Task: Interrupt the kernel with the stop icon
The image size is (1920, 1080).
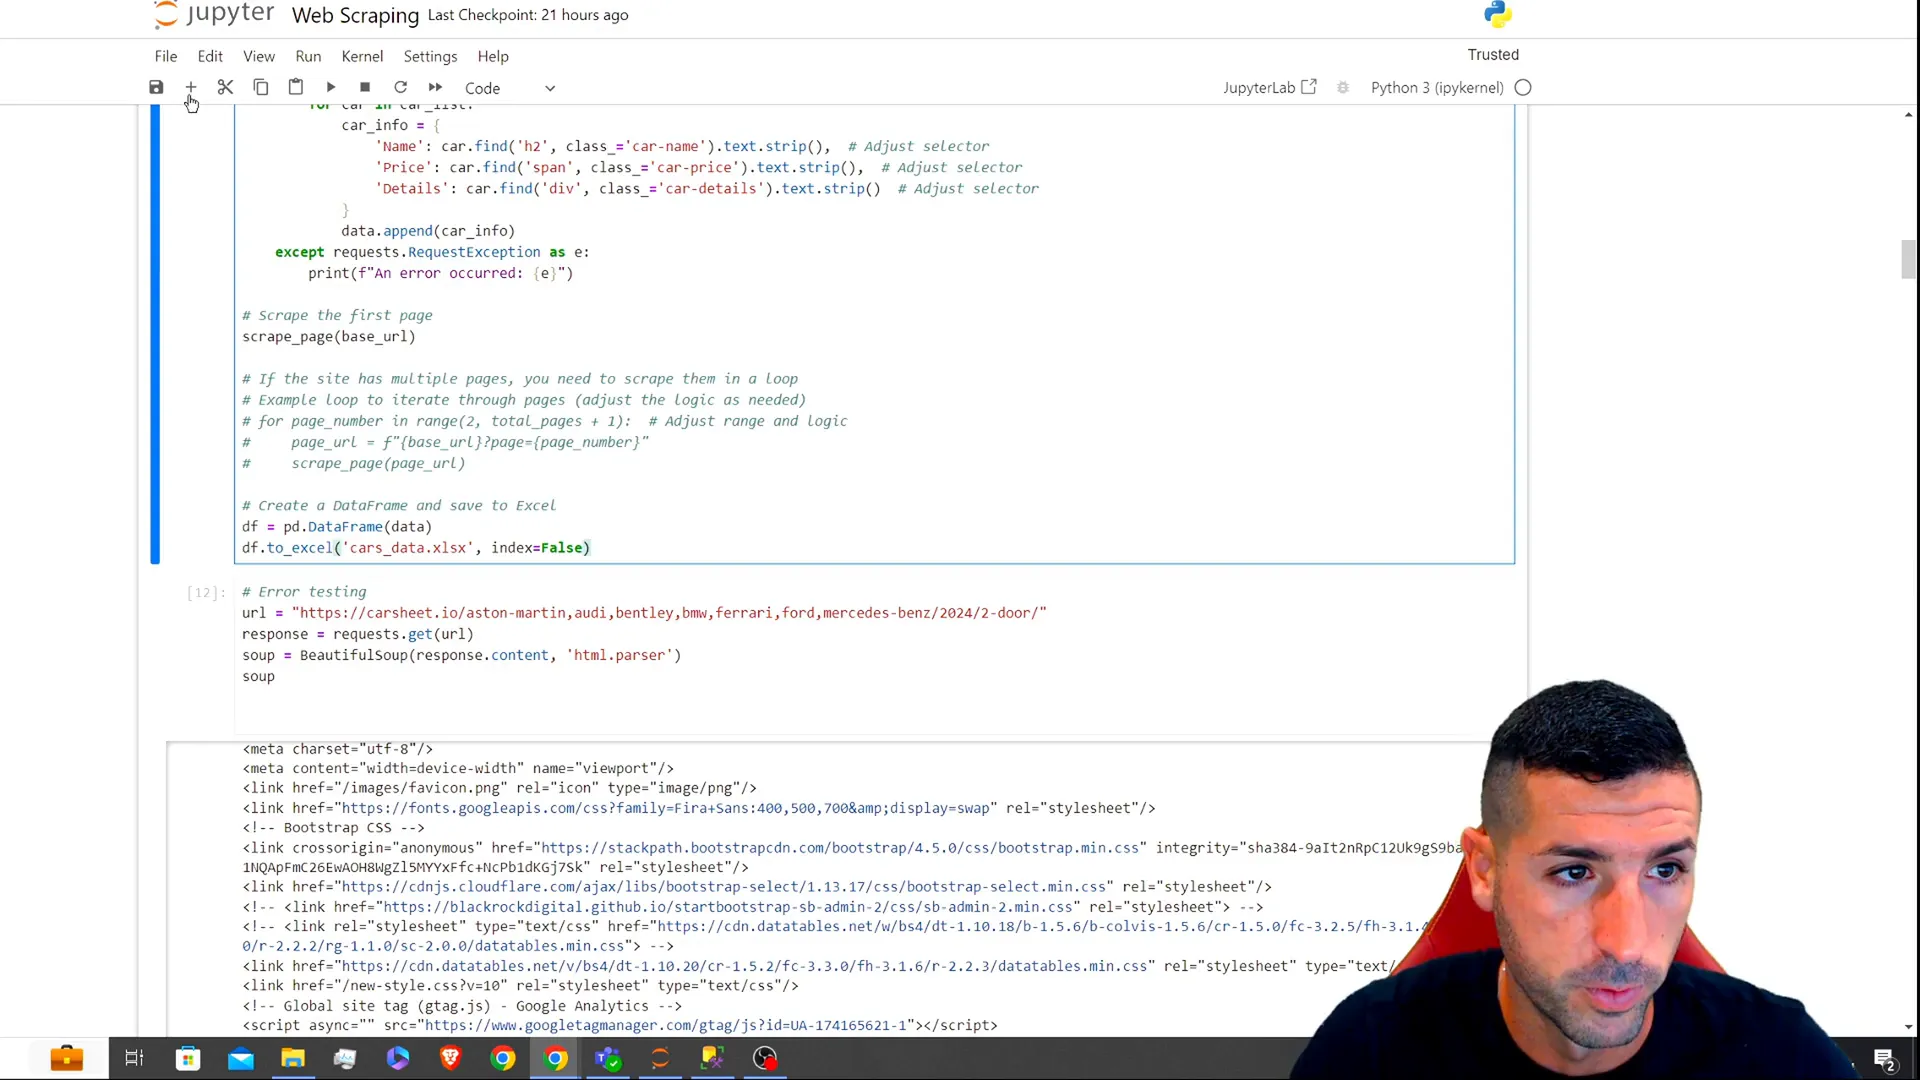Action: pos(365,88)
